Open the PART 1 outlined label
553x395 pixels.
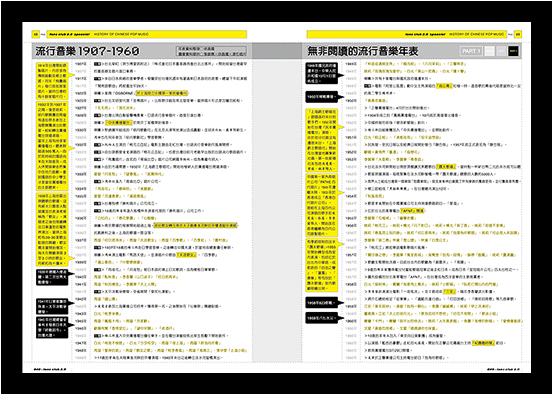coord(471,51)
